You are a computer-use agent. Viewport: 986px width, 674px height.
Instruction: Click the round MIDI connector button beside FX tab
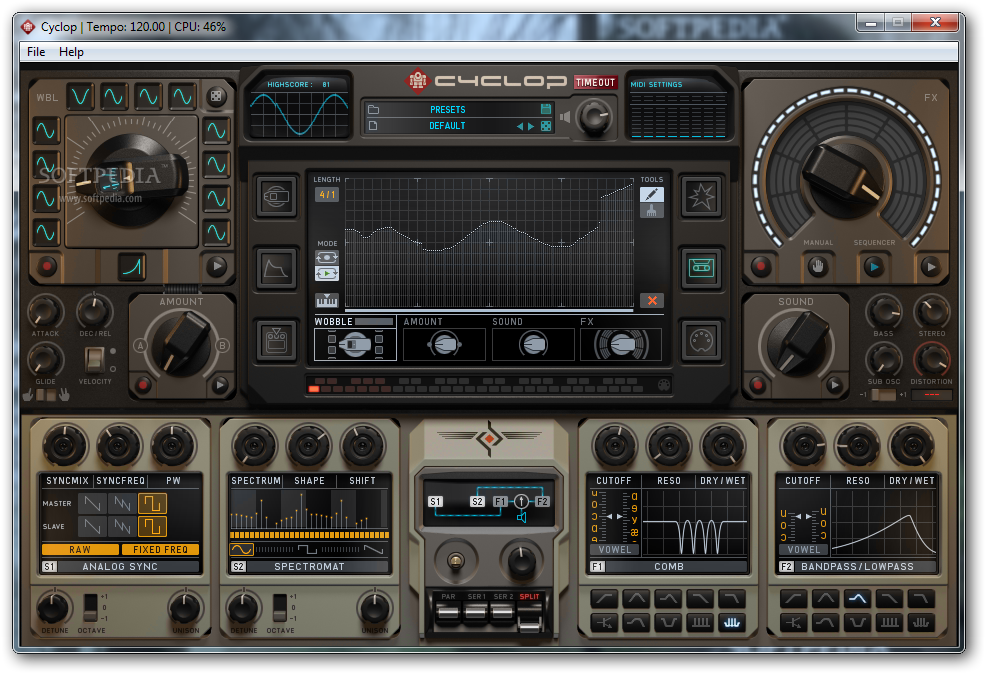pos(701,341)
